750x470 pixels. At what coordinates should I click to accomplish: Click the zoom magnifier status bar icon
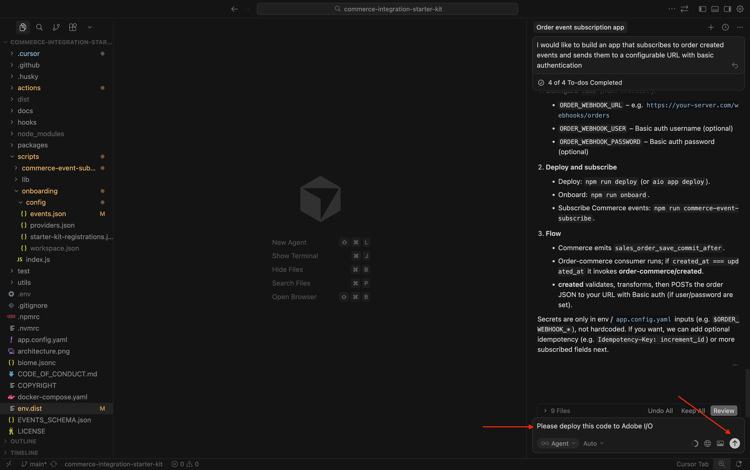(x=721, y=464)
